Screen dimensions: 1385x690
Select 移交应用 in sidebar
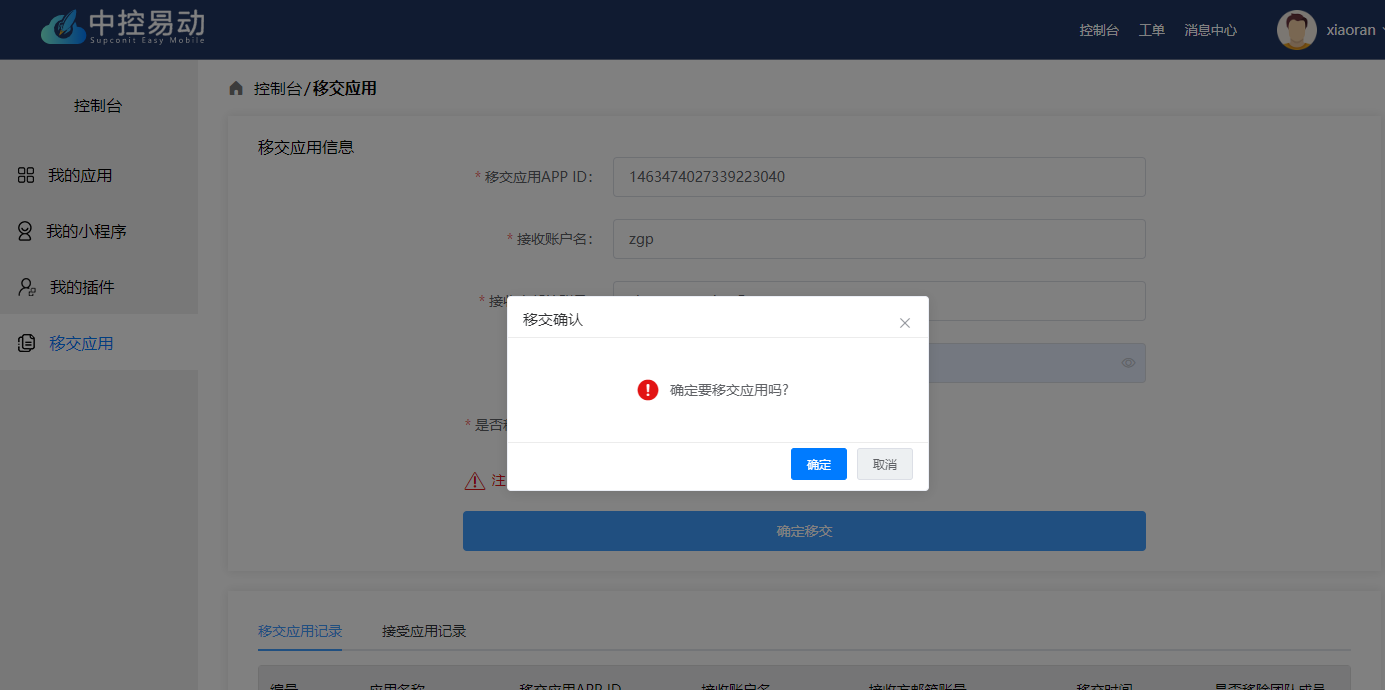coord(81,343)
